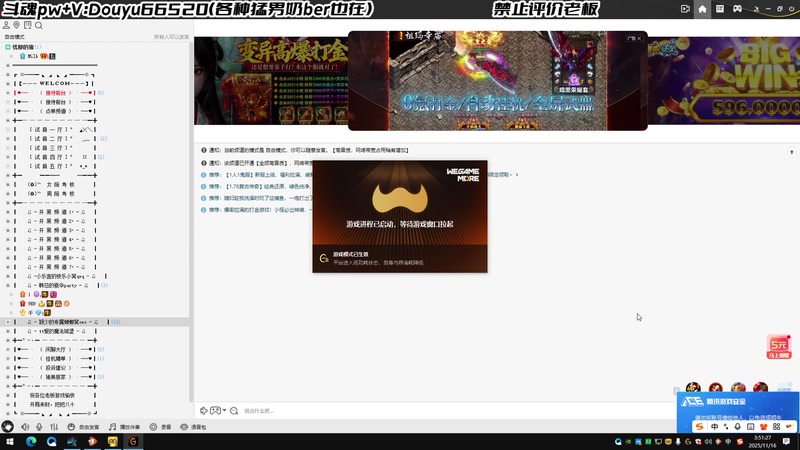Click the taskbar clock showing 3:51:27
The height and width of the screenshot is (450, 800).
[763, 441]
